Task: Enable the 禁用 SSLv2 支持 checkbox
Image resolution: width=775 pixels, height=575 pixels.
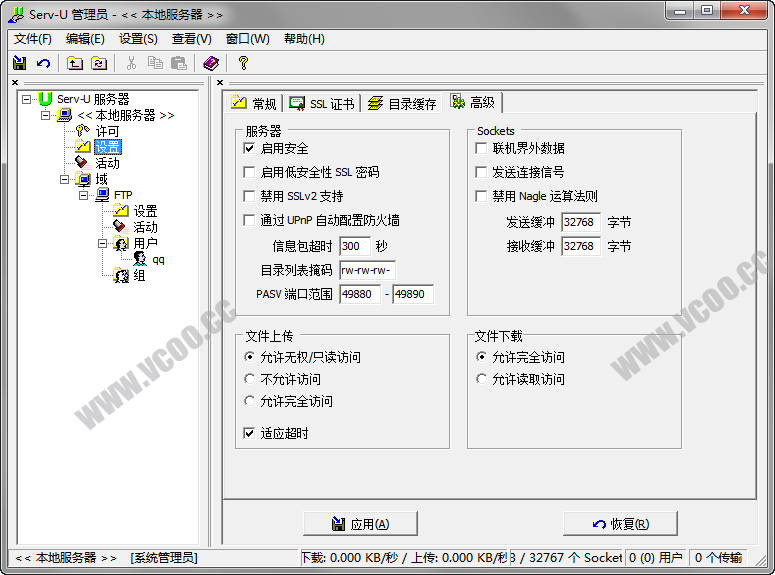Action: pyautogui.click(x=250, y=196)
